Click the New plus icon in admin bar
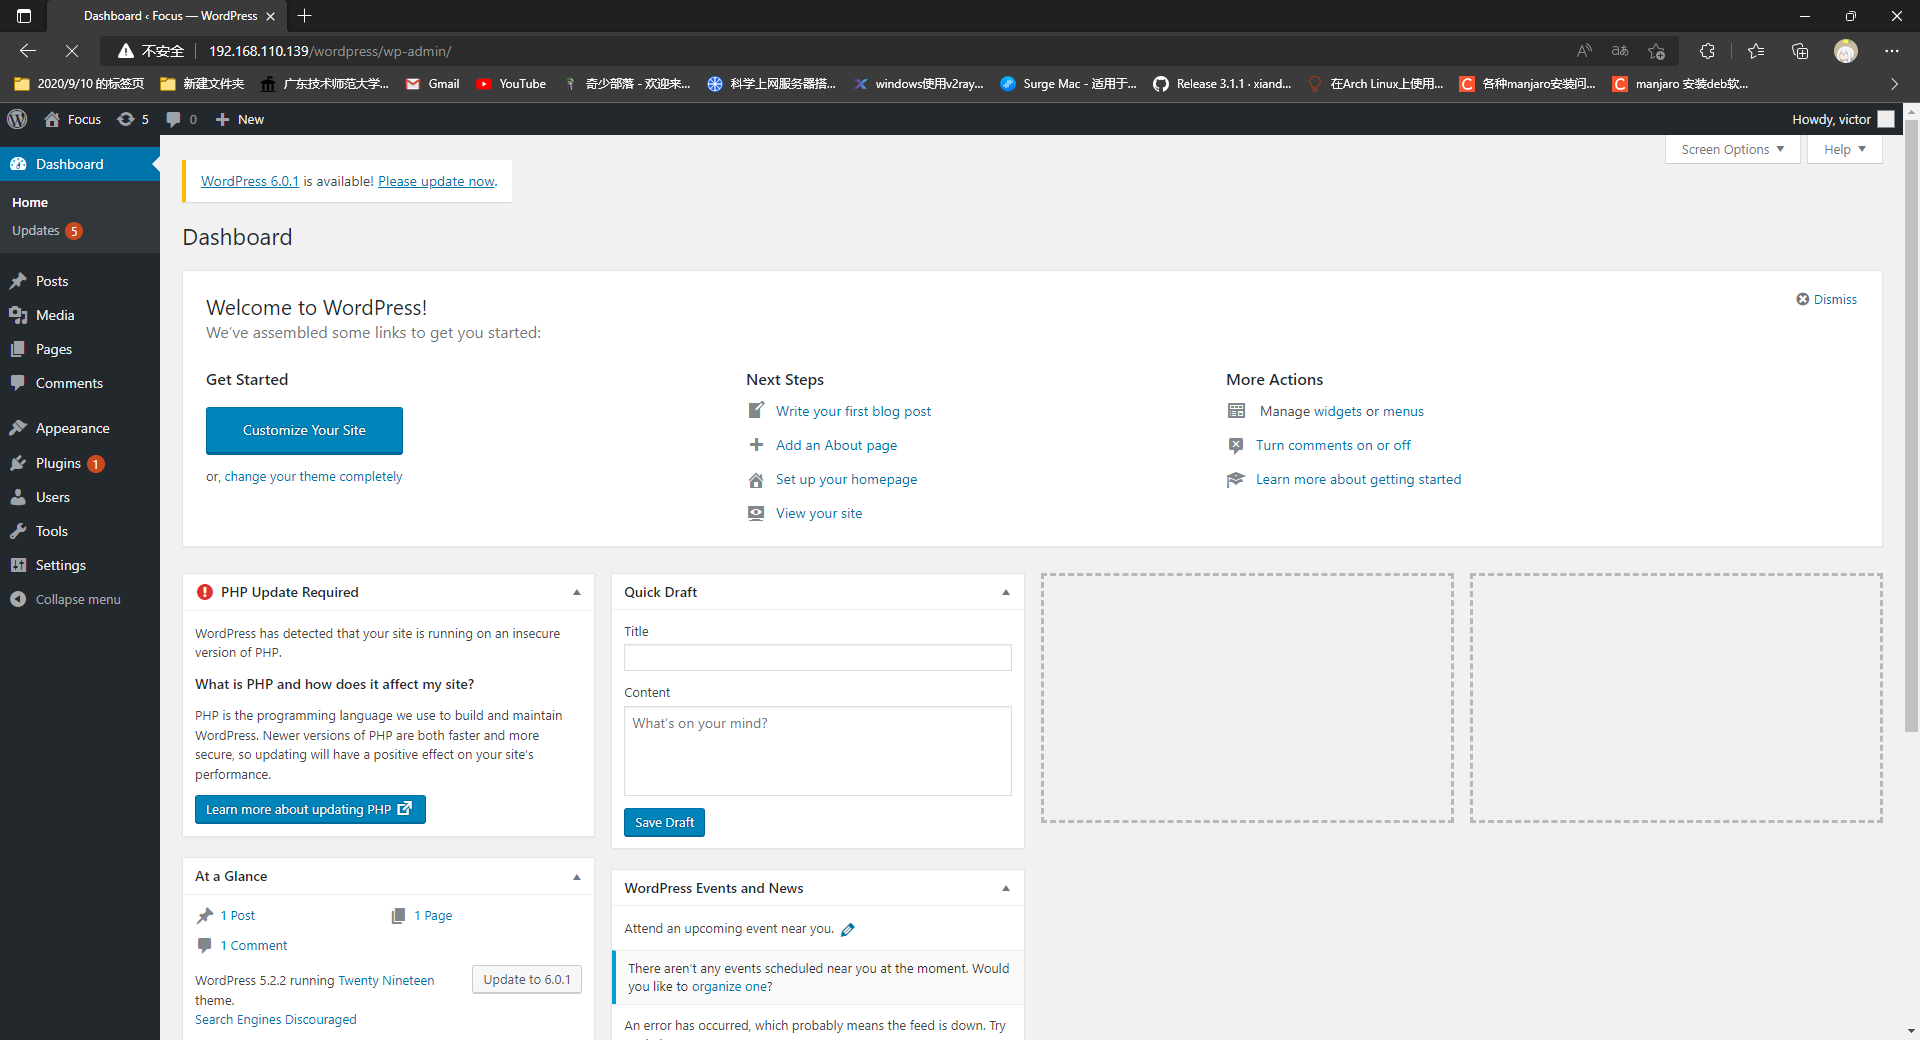Image resolution: width=1920 pixels, height=1040 pixels. point(223,119)
